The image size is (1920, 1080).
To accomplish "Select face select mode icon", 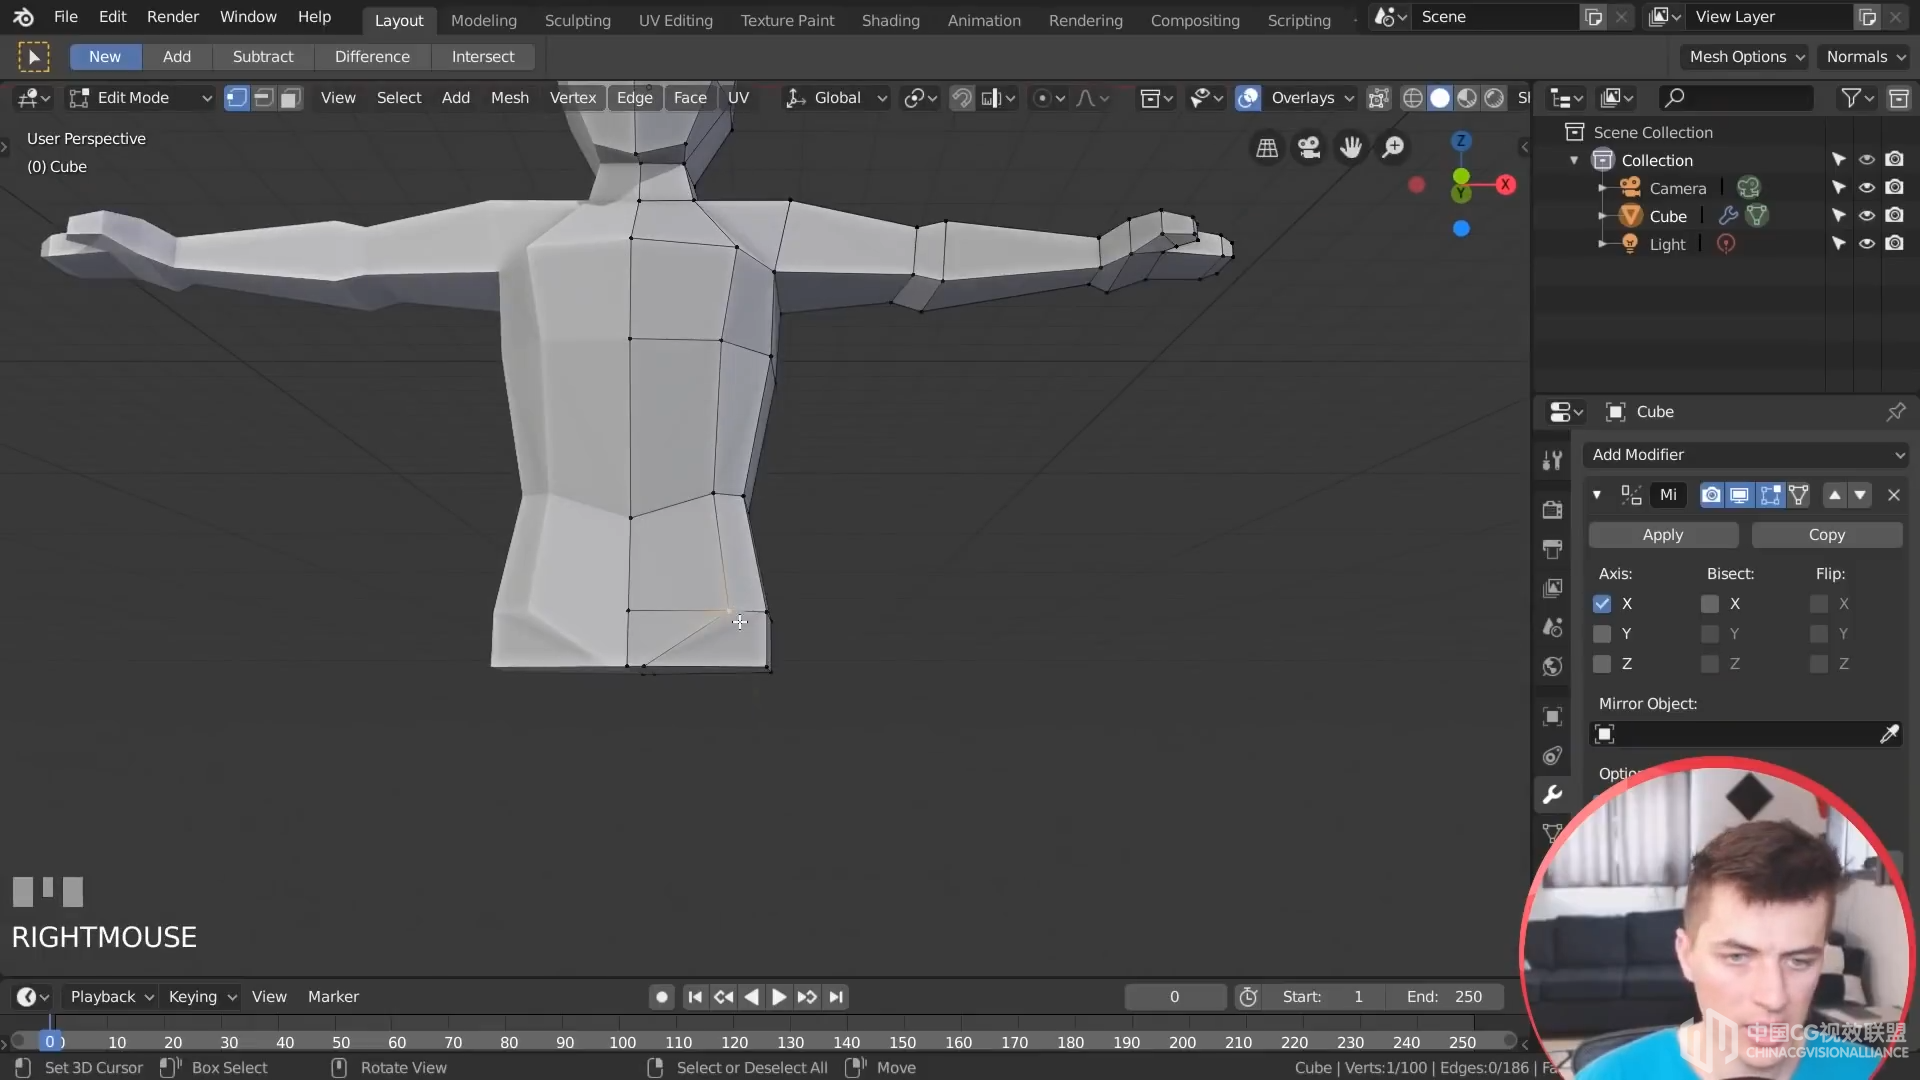I will (290, 98).
